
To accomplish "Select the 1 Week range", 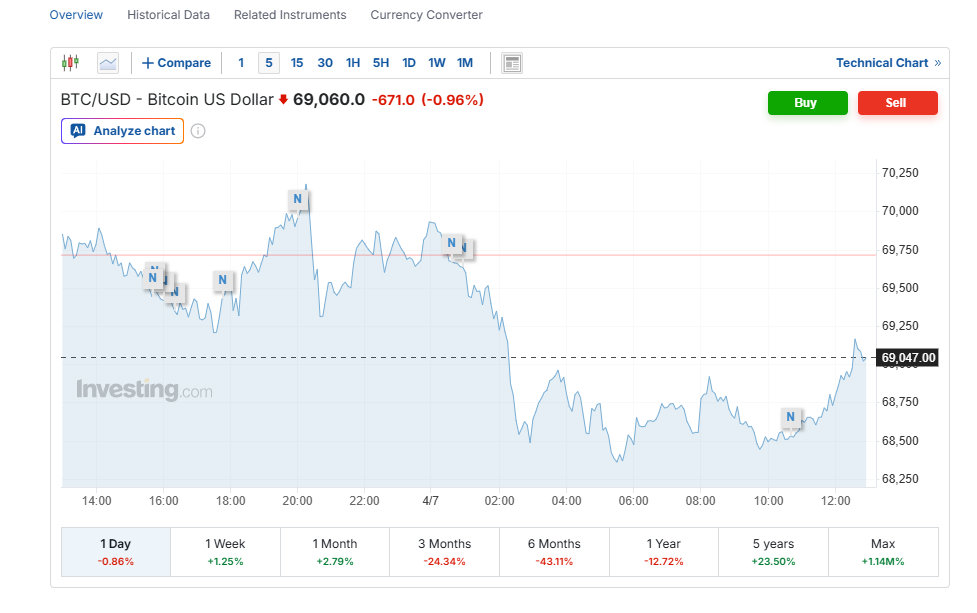I will click(x=225, y=552).
